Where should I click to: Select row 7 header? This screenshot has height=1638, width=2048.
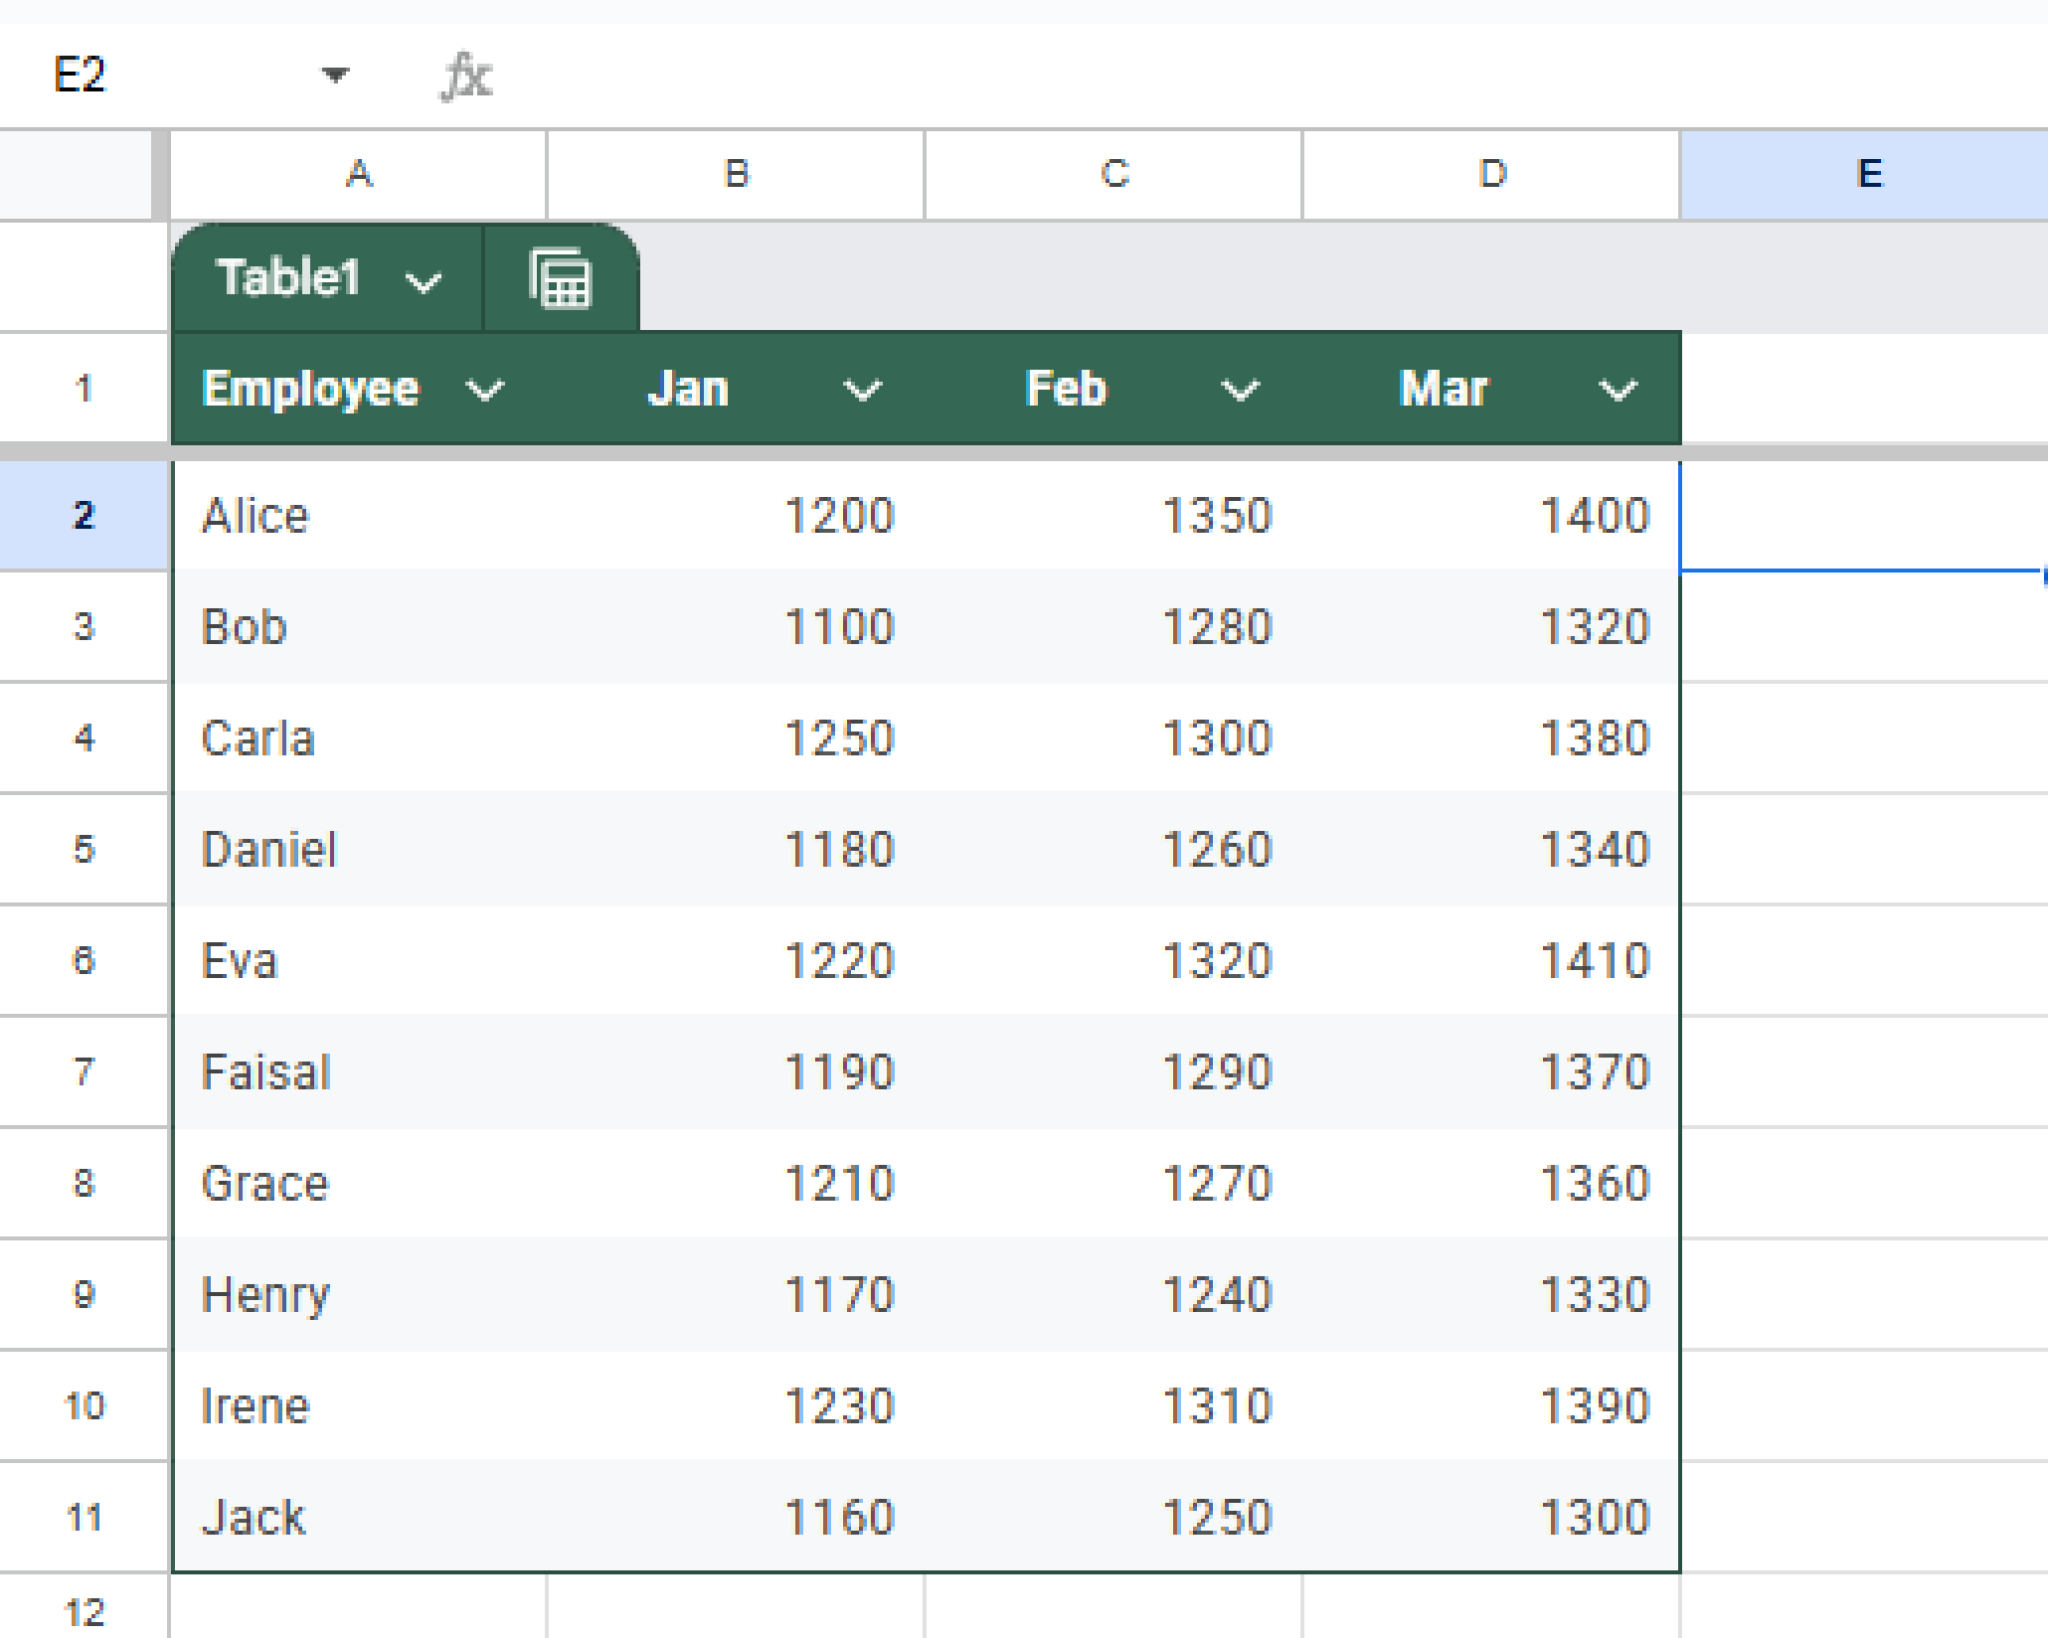click(85, 1072)
